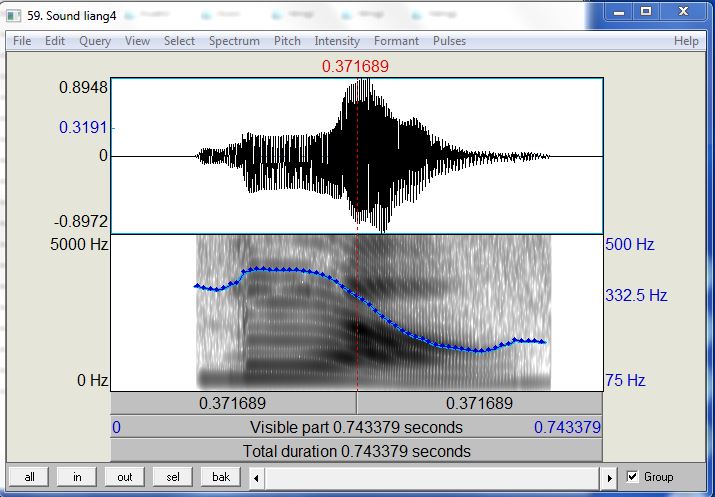Open the Formant menu
715x497 pixels.
click(x=396, y=41)
